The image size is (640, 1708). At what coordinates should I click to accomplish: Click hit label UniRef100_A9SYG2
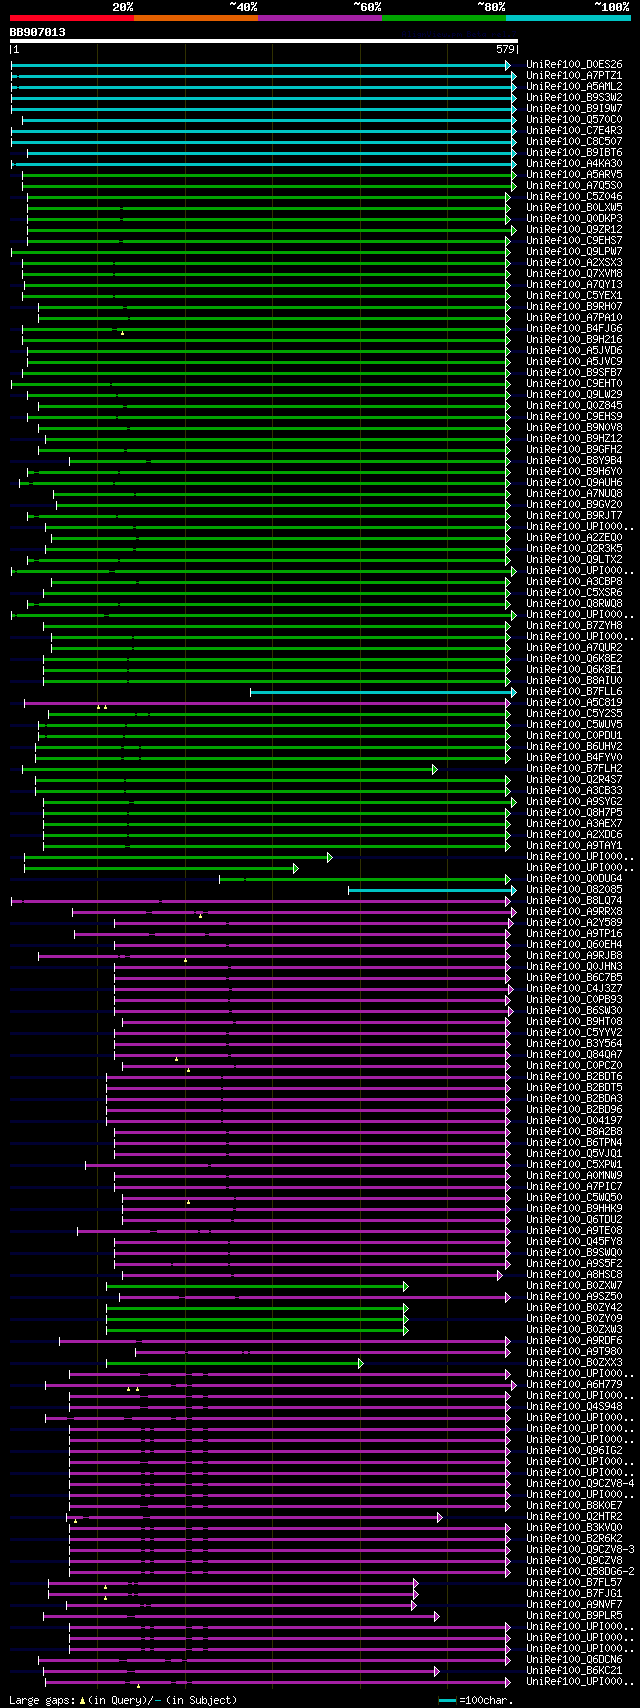click(x=574, y=802)
